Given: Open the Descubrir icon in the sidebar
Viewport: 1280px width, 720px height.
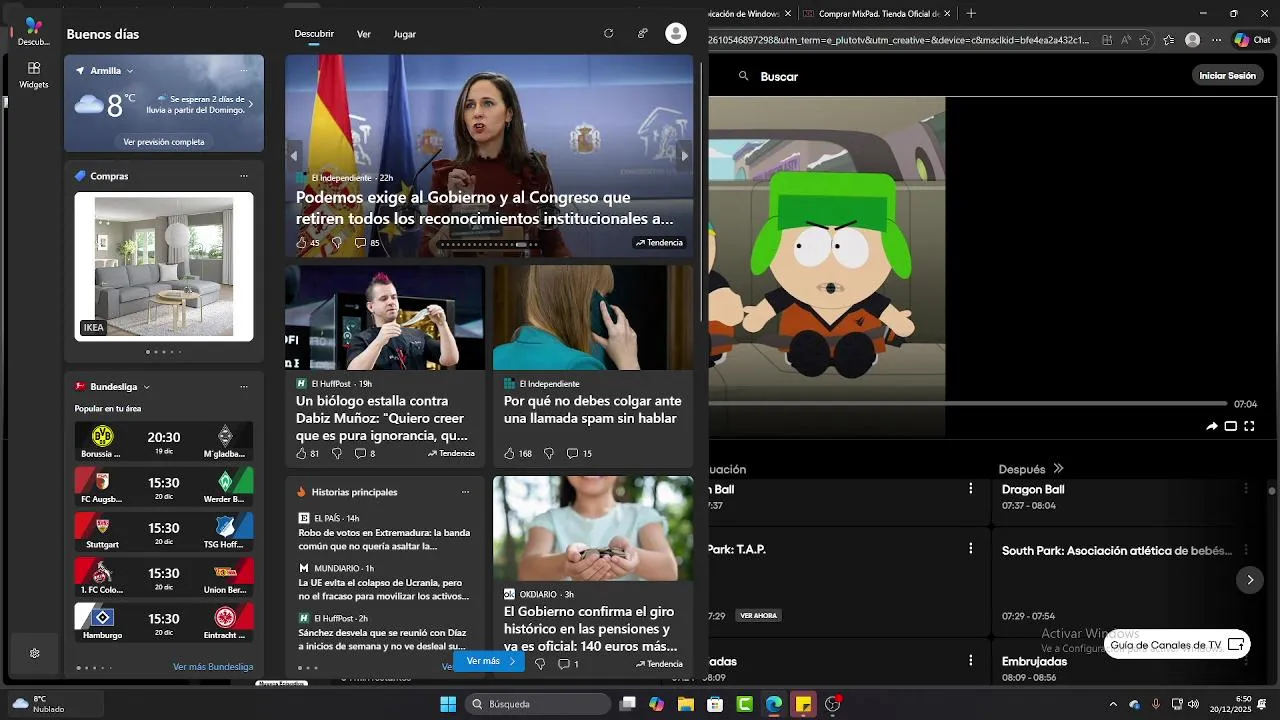Looking at the screenshot, I should coord(33,31).
